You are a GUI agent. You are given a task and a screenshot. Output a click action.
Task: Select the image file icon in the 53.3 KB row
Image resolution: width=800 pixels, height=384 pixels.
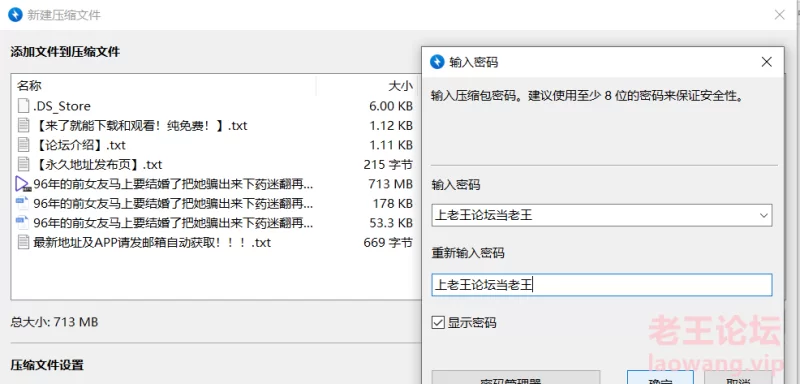click(x=22, y=223)
